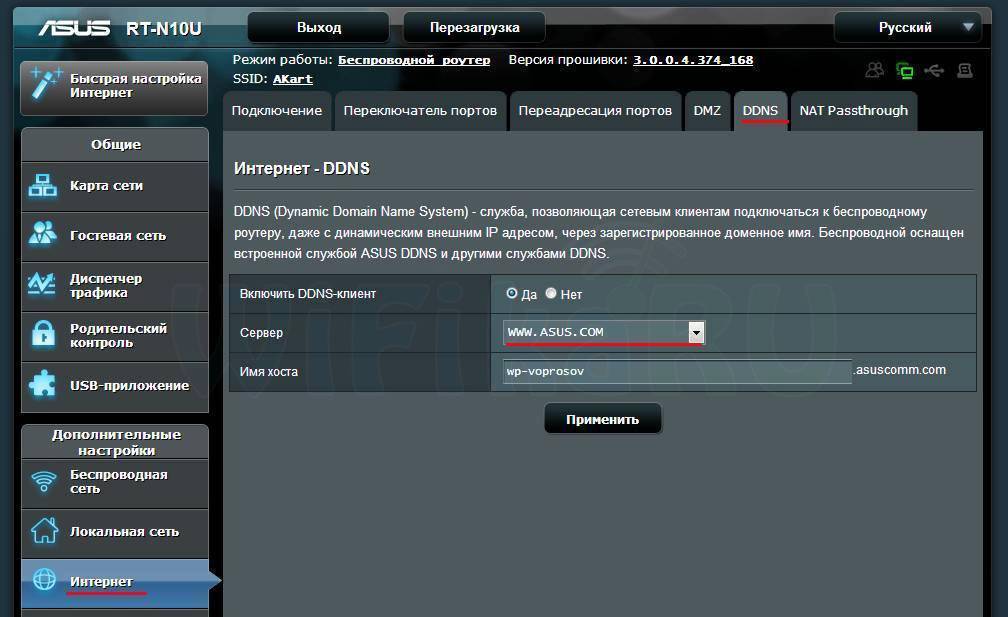The height and width of the screenshot is (617, 1008).
Task: Click the Parental Control padlock icon
Action: click(43, 335)
